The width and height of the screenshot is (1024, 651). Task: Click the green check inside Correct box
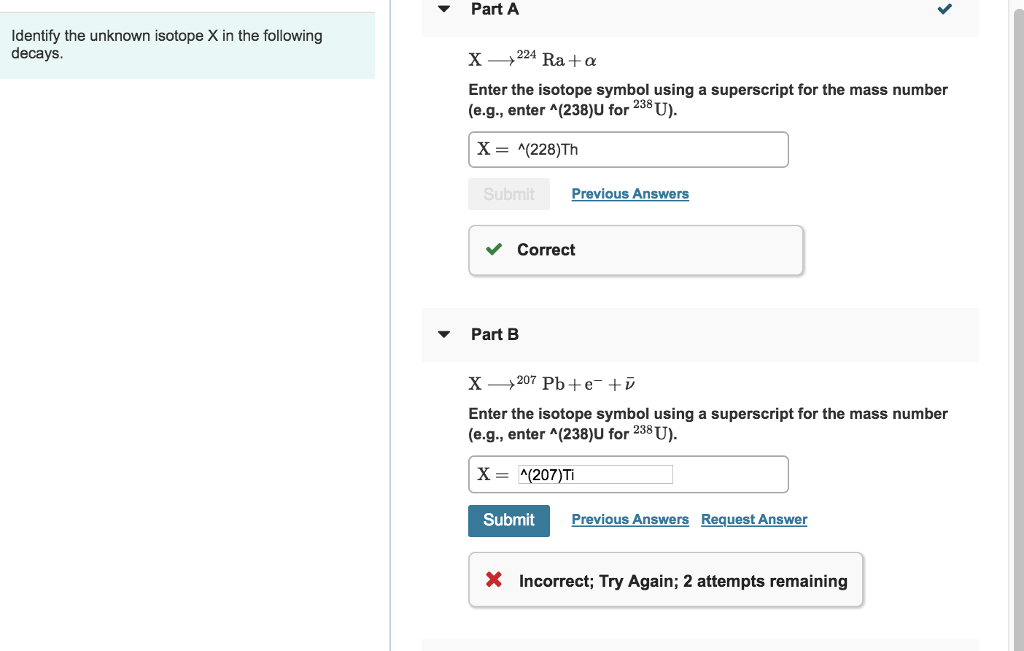[x=493, y=249]
